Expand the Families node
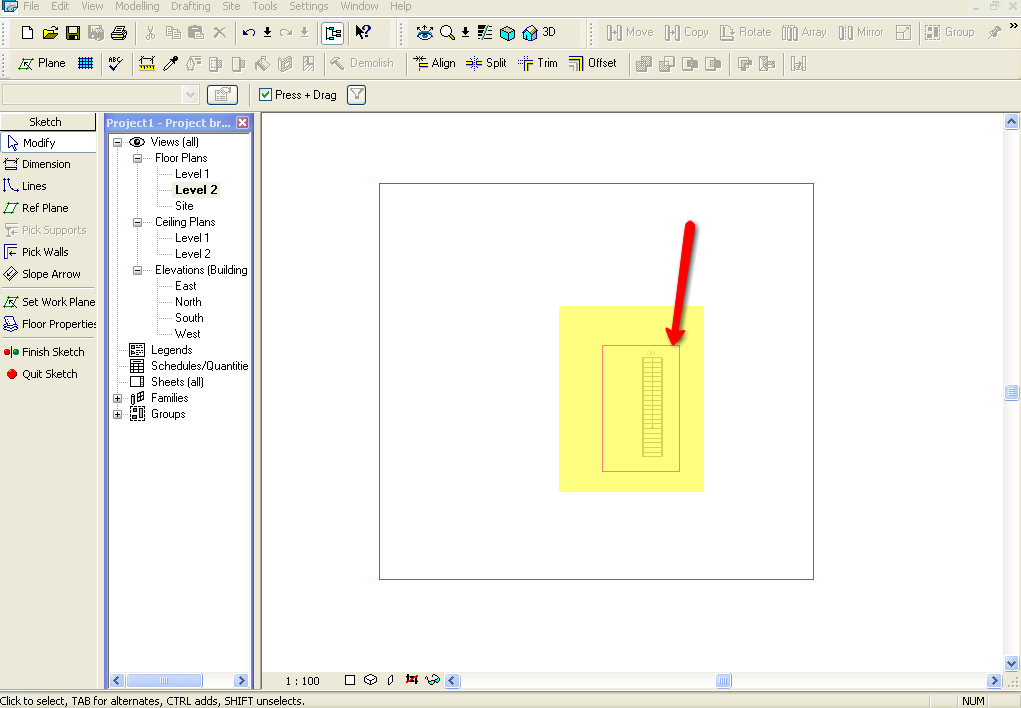1021x708 pixels. (x=118, y=398)
